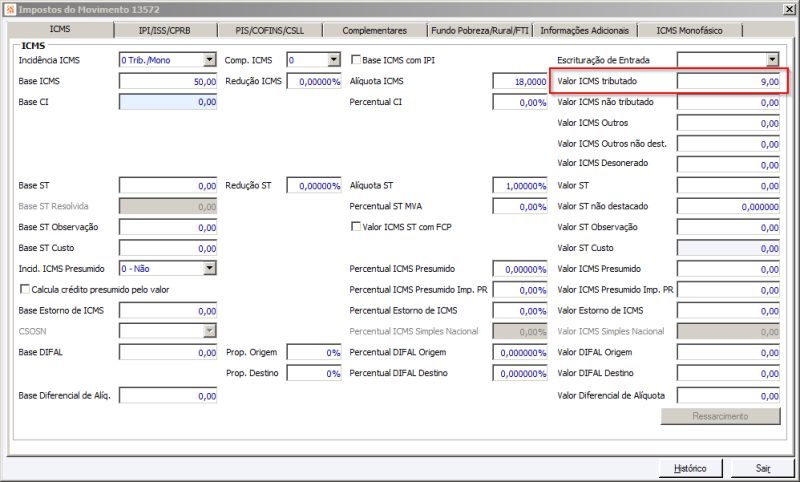The image size is (800, 482).
Task: Click the Histórico button
Action: [690, 468]
